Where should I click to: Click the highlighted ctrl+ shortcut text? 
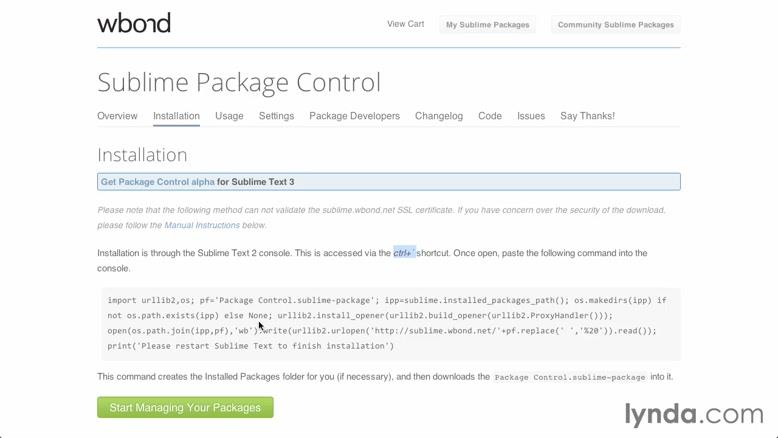403,253
